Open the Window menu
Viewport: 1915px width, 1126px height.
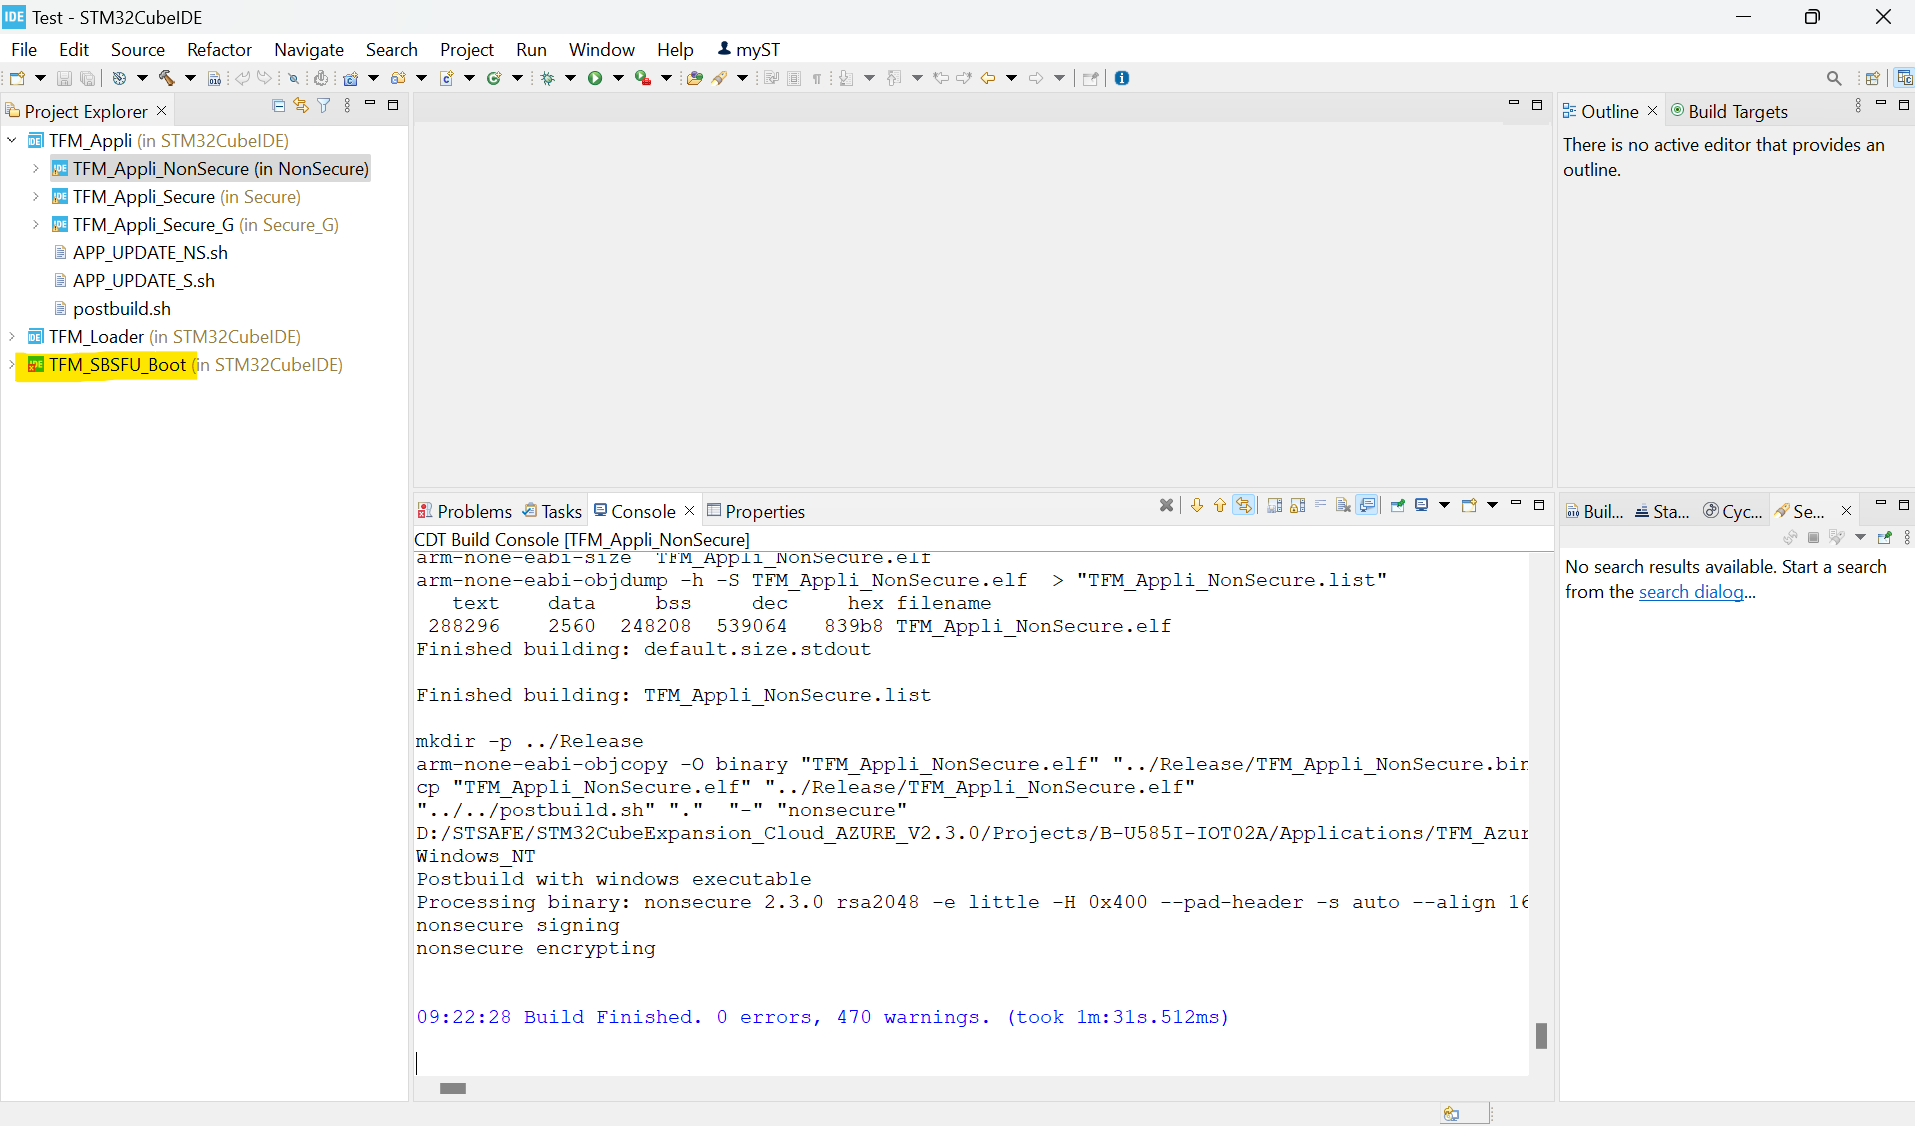(x=600, y=49)
